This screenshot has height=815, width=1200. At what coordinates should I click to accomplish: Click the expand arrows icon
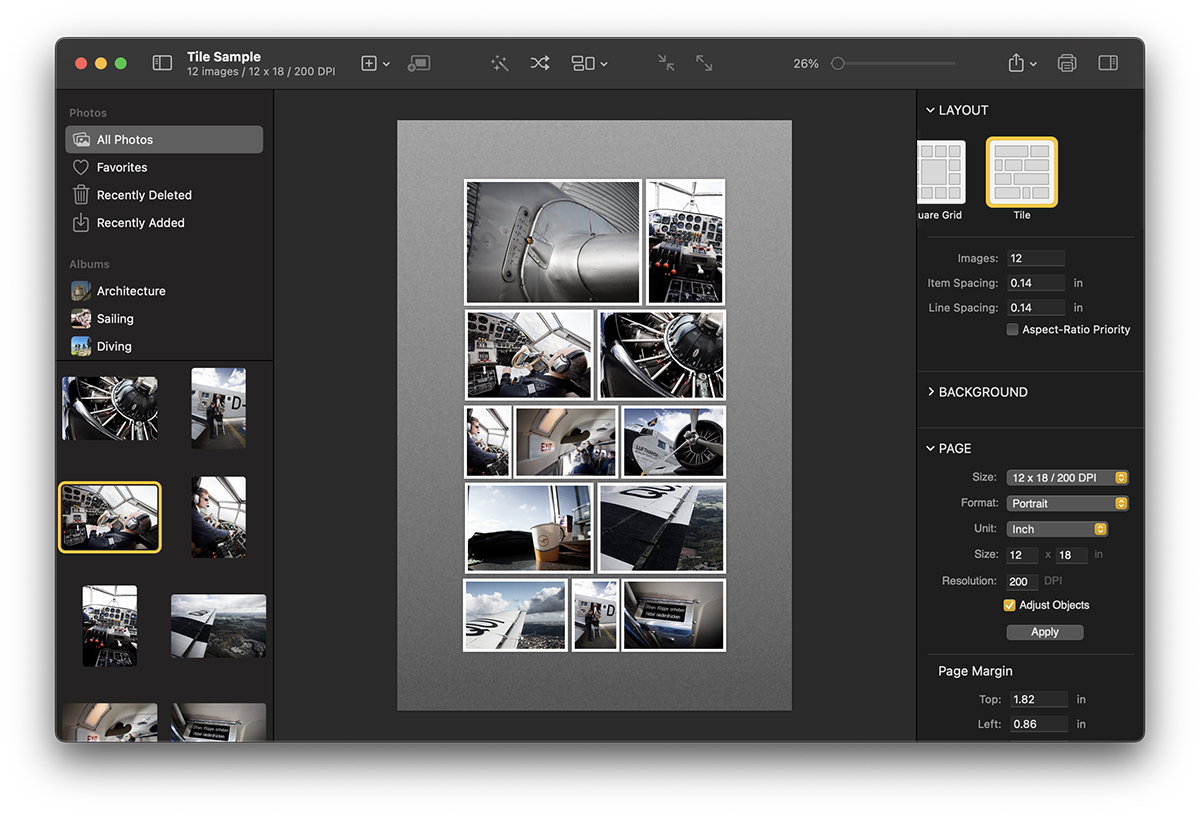pyautogui.click(x=704, y=63)
